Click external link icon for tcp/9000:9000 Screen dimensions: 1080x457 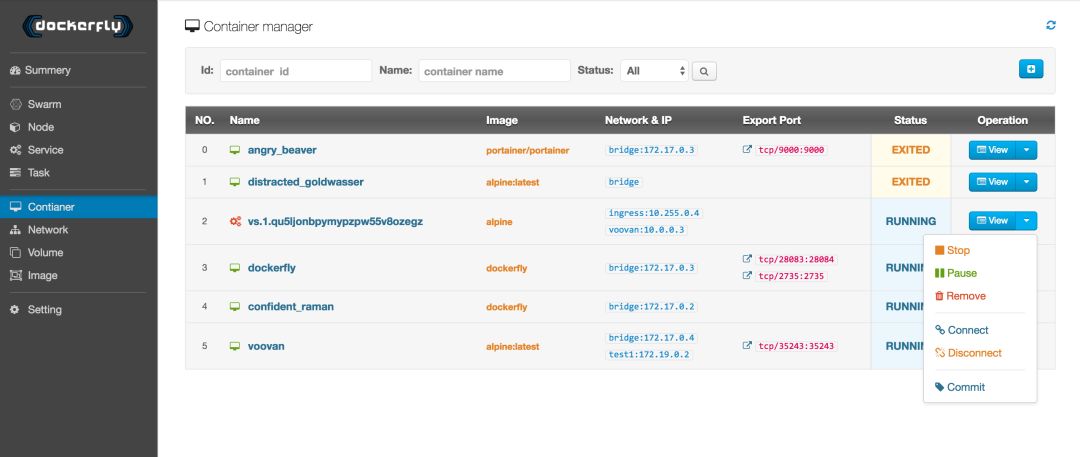pyautogui.click(x=748, y=150)
